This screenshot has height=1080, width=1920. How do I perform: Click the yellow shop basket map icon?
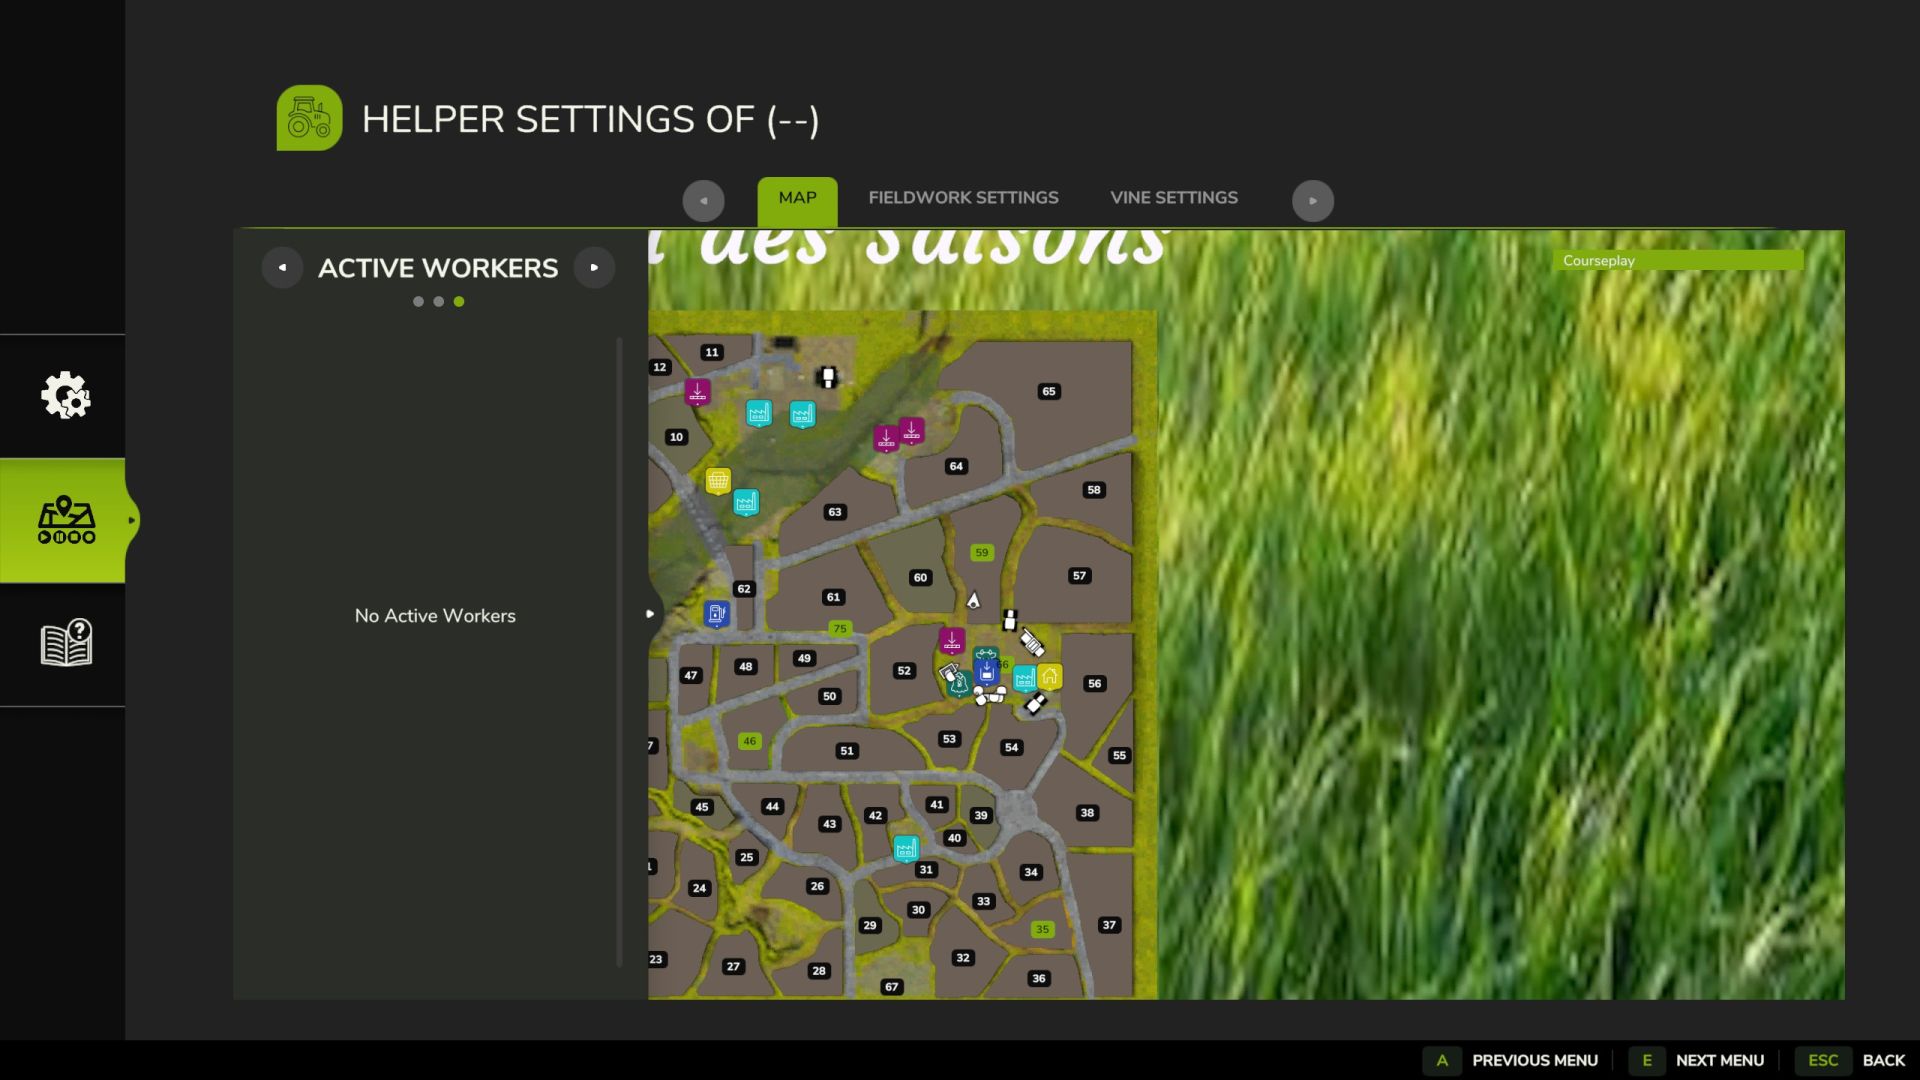[718, 481]
